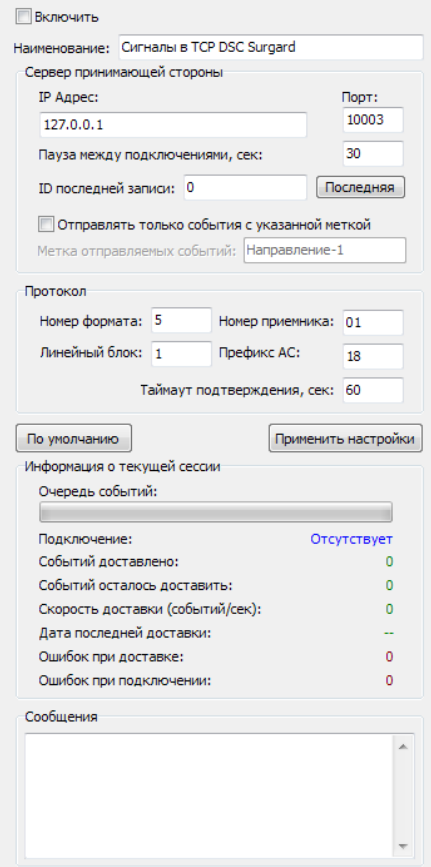Toggle the send only labeled events checkbox
This screenshot has width=431, height=867.
(46, 224)
